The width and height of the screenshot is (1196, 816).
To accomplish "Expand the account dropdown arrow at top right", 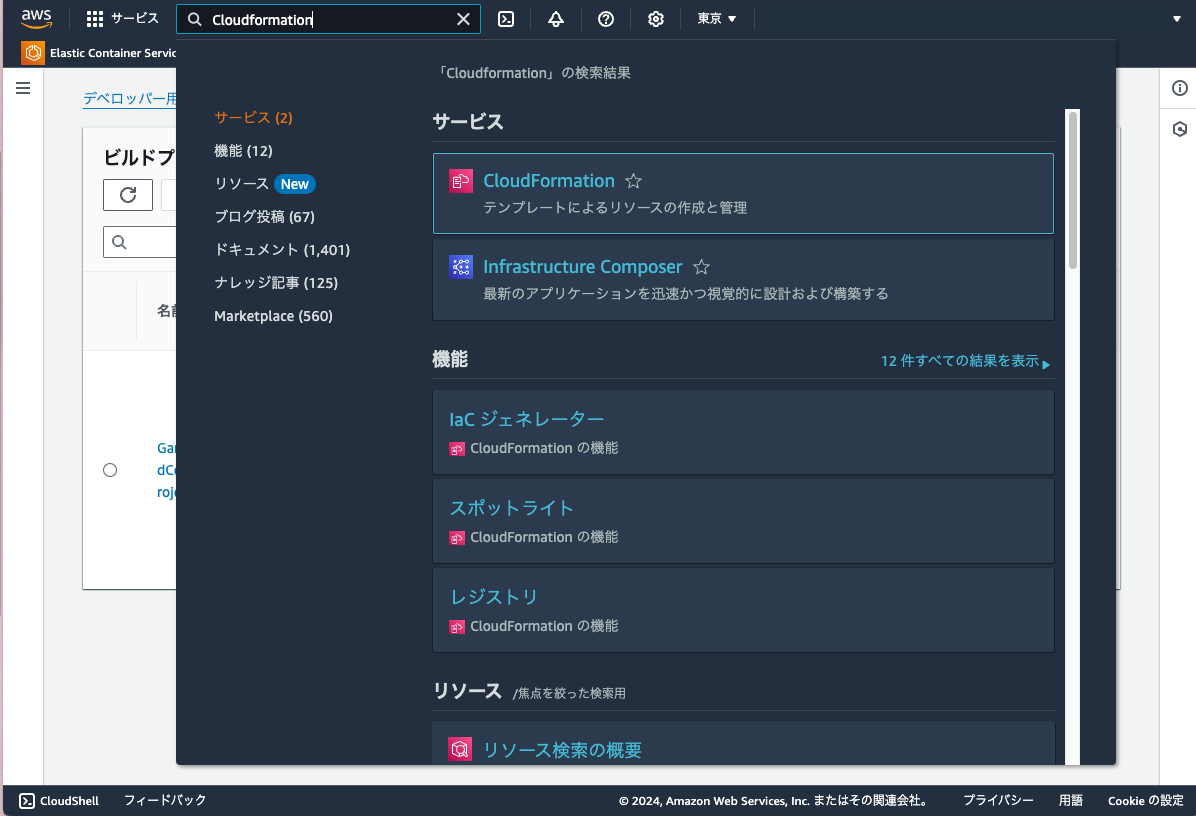I will click(x=1177, y=19).
